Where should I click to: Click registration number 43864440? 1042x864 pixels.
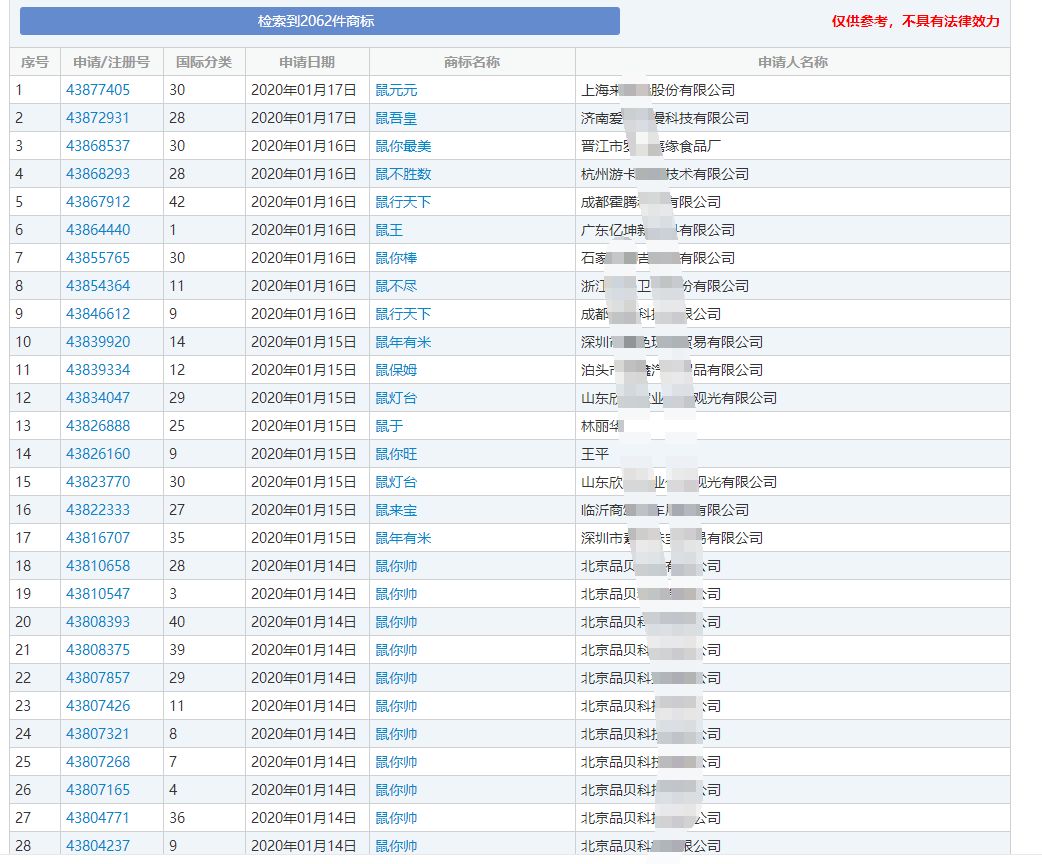point(98,230)
